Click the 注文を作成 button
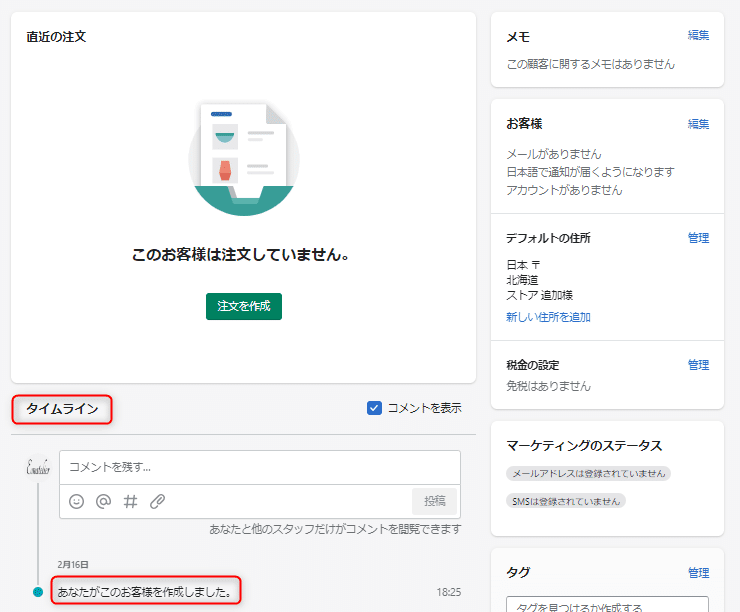Viewport: 740px width, 612px height. 244,306
